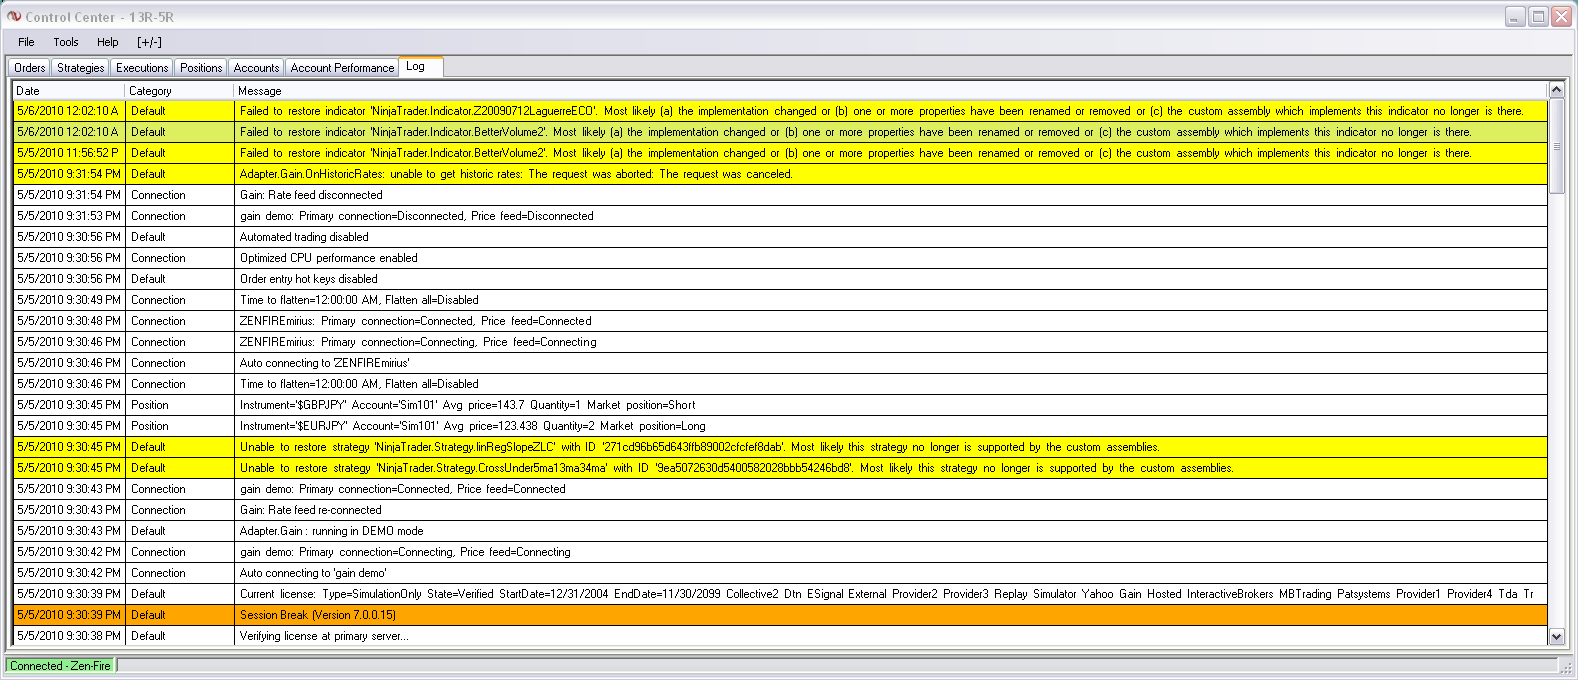1578x680 pixels.
Task: Click the status bar resize grip
Action: (1566, 667)
